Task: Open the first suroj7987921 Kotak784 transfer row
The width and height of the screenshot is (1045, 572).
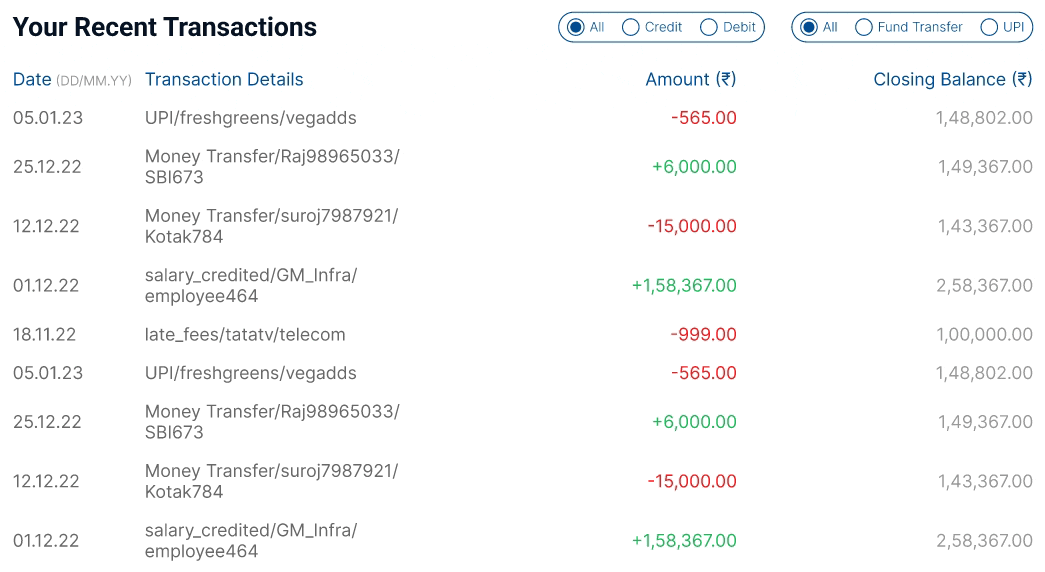Action: pos(270,226)
